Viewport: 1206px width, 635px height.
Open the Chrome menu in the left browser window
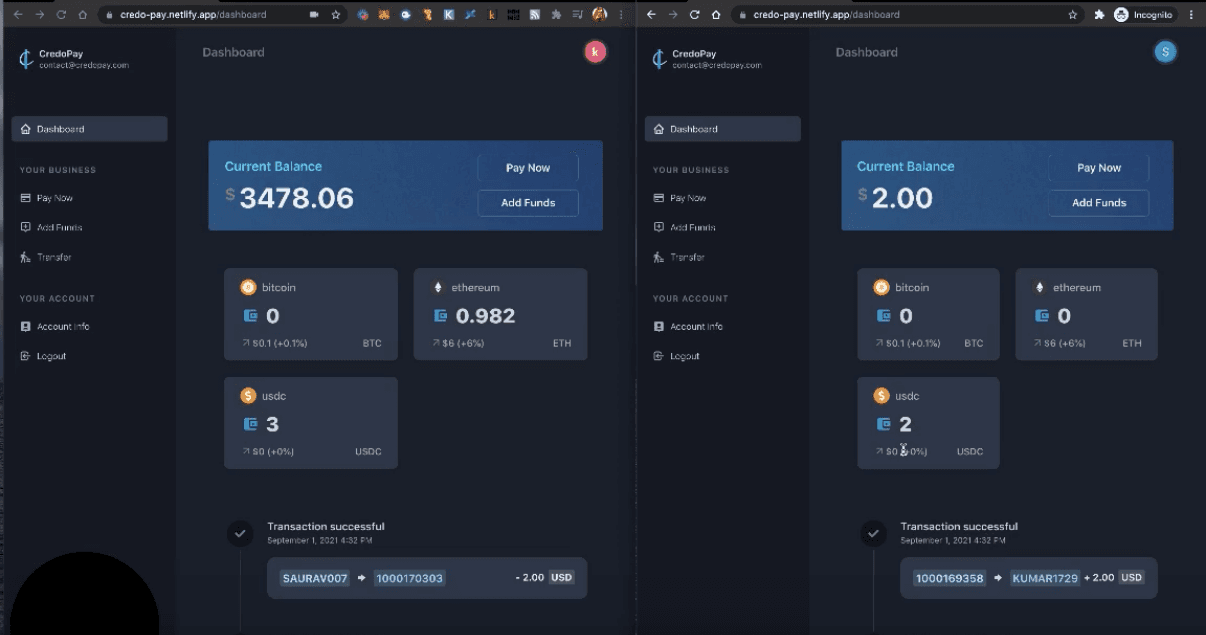[x=621, y=15]
